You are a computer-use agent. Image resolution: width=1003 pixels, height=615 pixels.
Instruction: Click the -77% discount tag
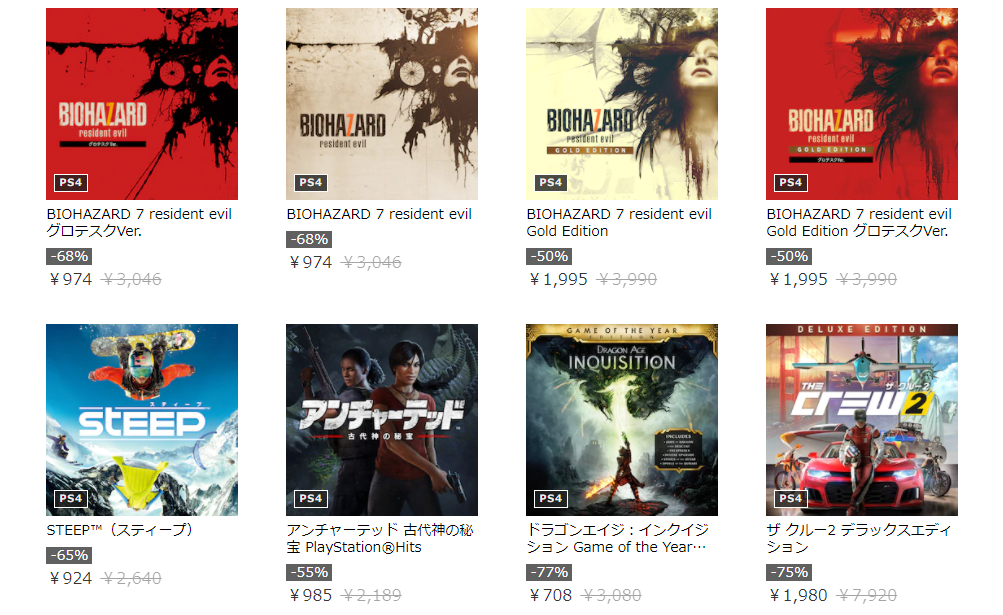(549, 572)
